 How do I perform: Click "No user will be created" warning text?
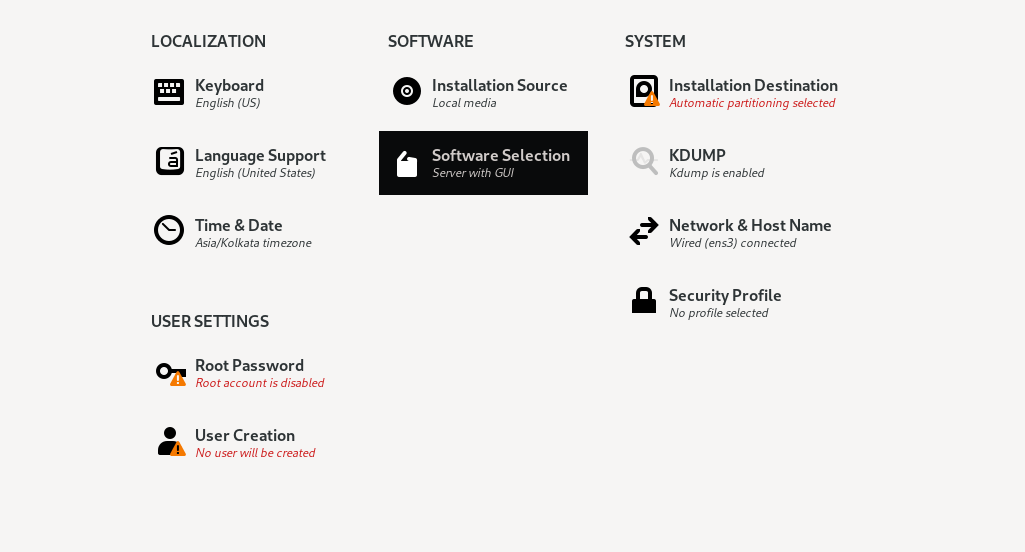coord(255,453)
